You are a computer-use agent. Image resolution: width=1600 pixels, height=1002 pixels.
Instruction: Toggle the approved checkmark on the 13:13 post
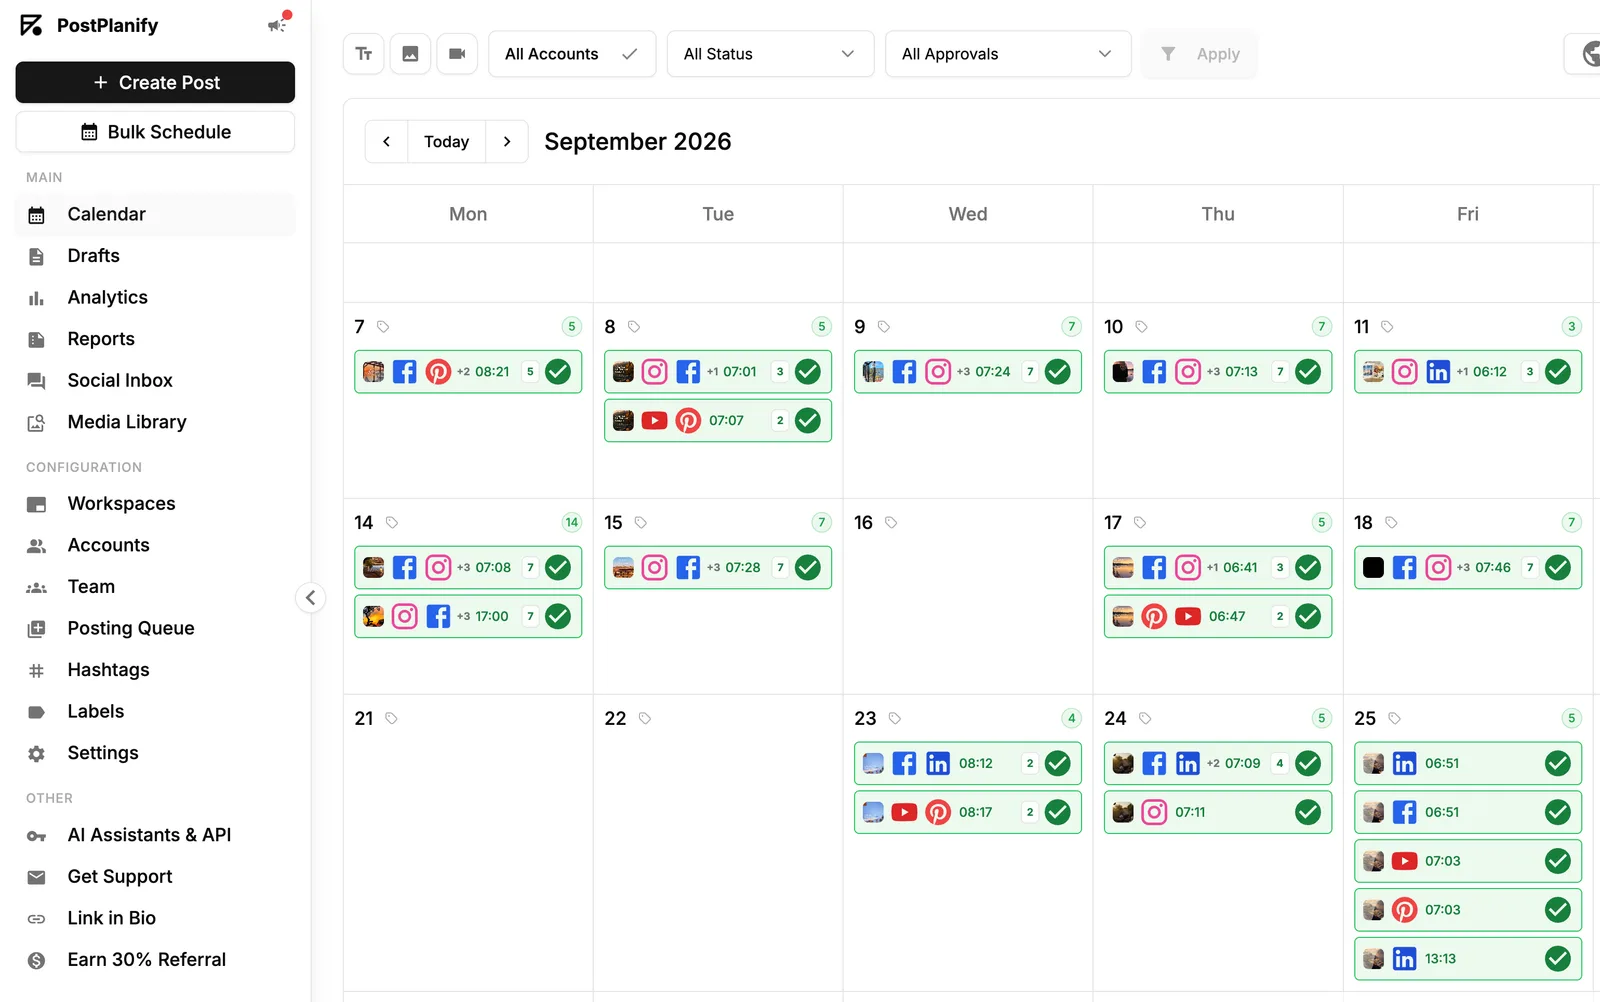tap(1558, 959)
